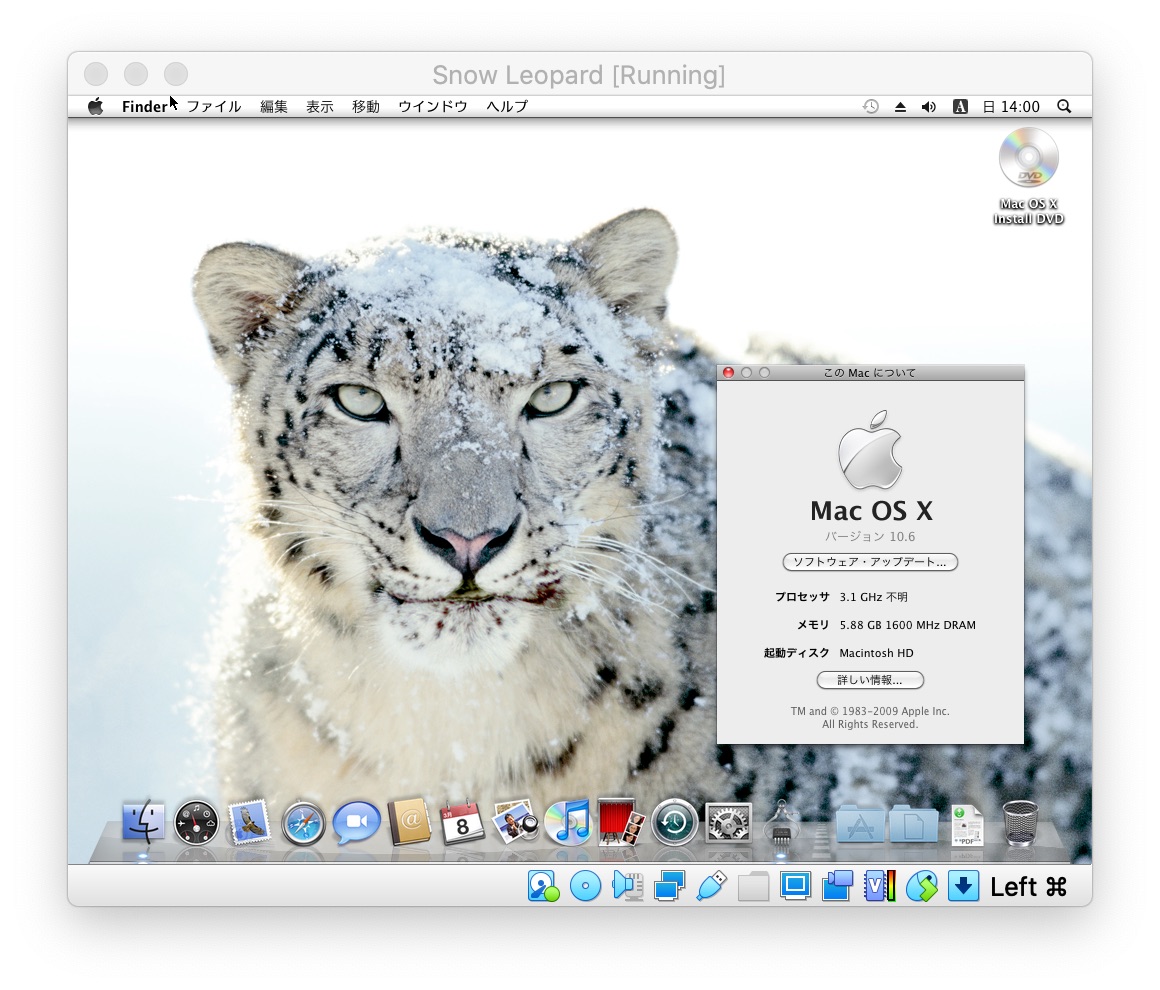Click VirtualBox hard disk activity indicator
1160x990 pixels.
[x=544, y=886]
